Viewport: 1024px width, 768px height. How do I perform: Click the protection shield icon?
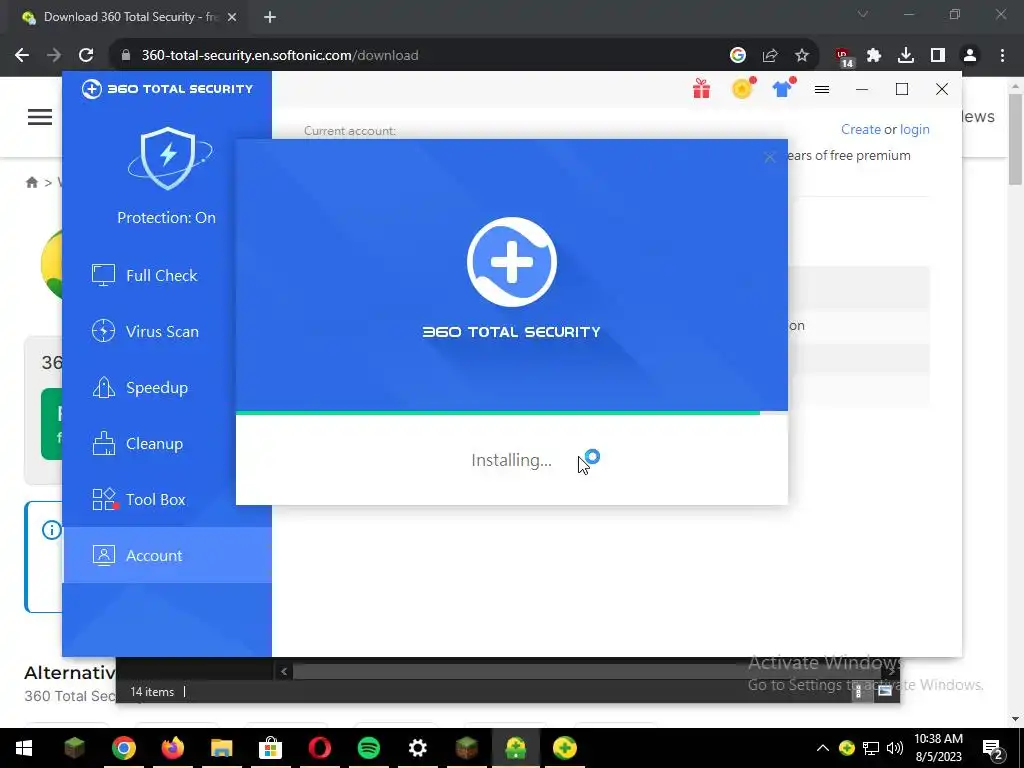click(169, 158)
